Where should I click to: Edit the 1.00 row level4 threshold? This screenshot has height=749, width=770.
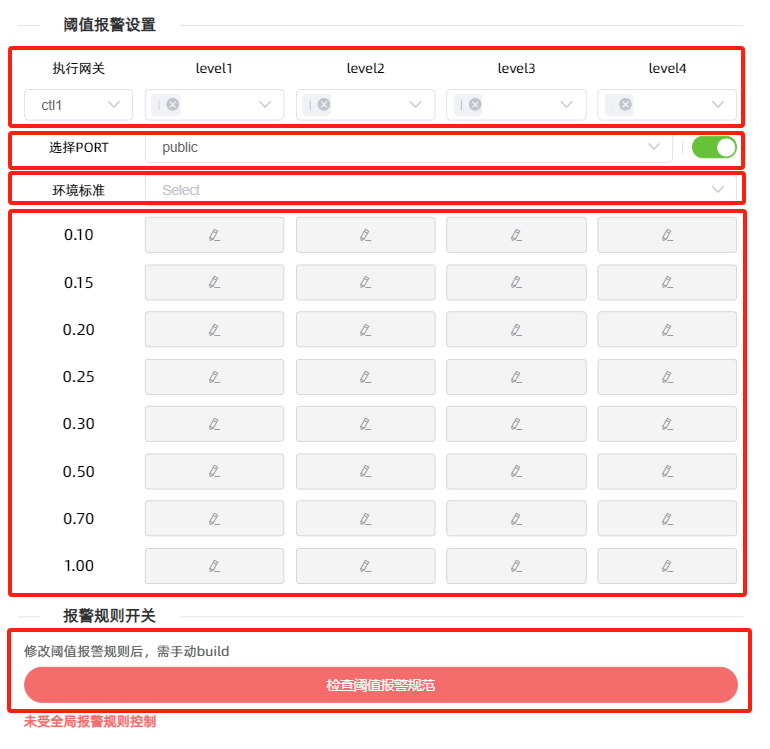(x=667, y=566)
